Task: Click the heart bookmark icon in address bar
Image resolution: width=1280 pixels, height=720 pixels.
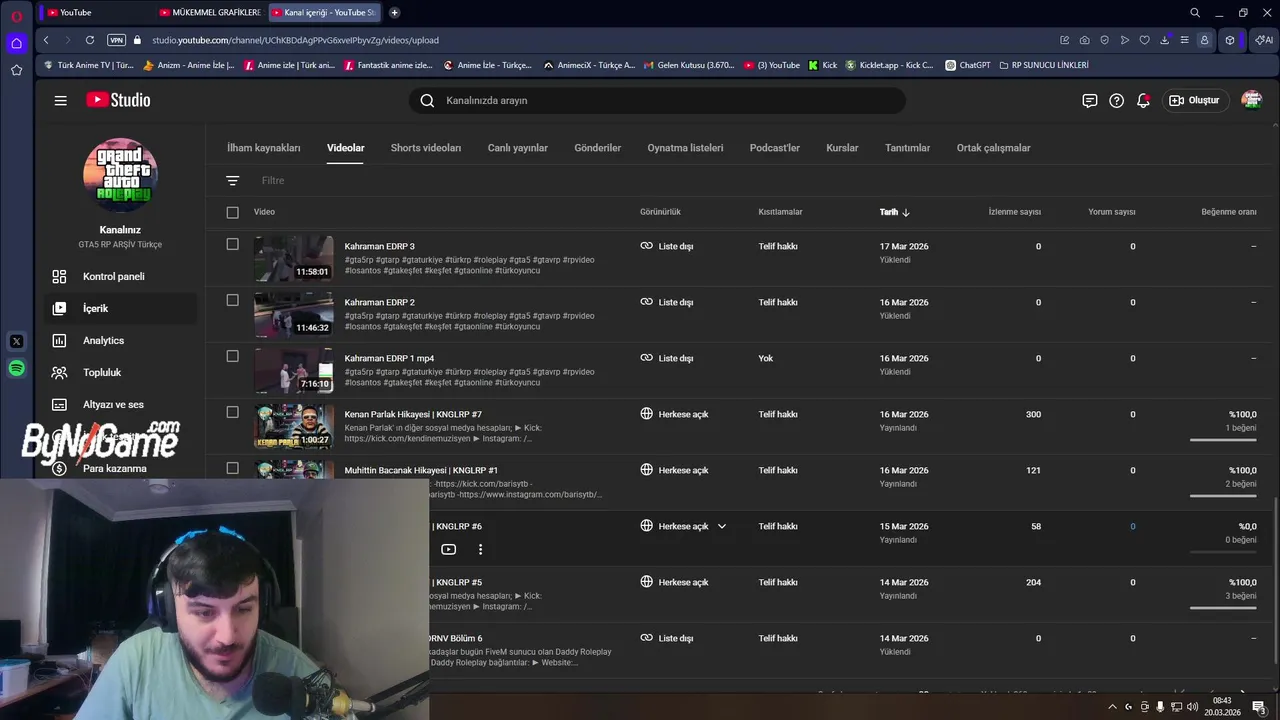Action: (1145, 40)
